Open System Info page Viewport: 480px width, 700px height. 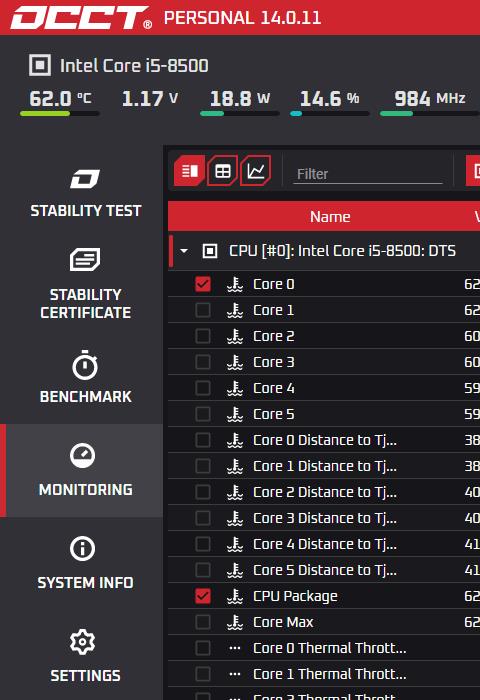point(85,563)
